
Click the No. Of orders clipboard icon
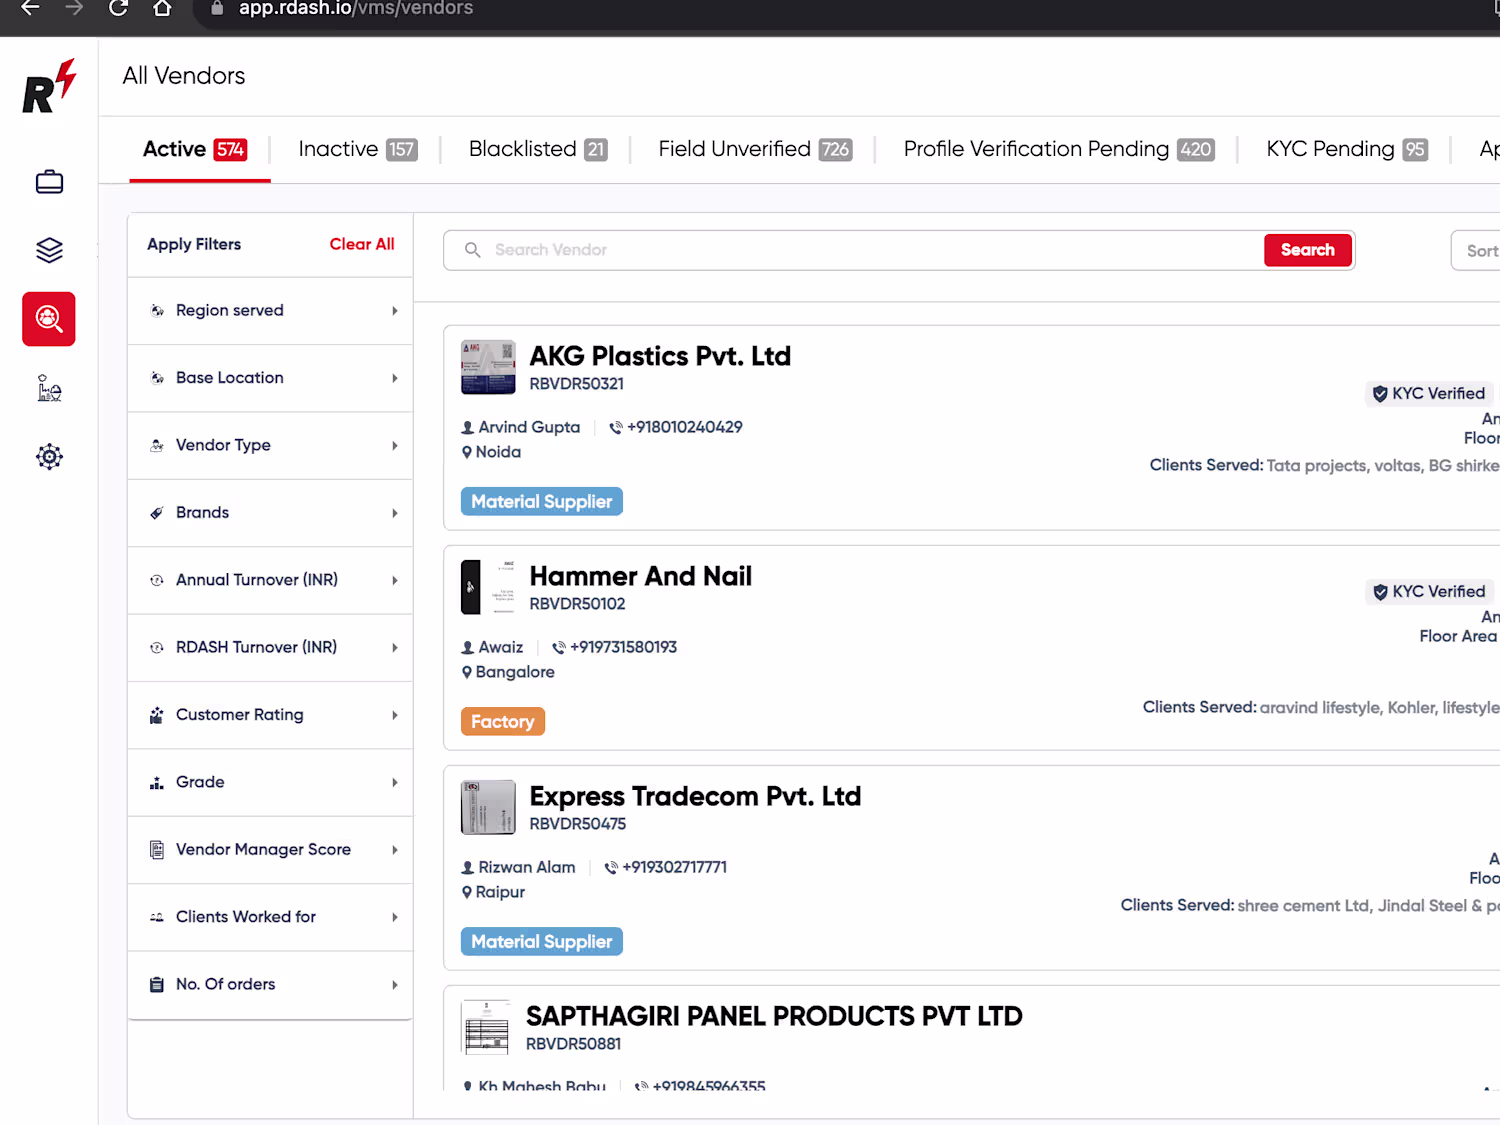tap(157, 985)
